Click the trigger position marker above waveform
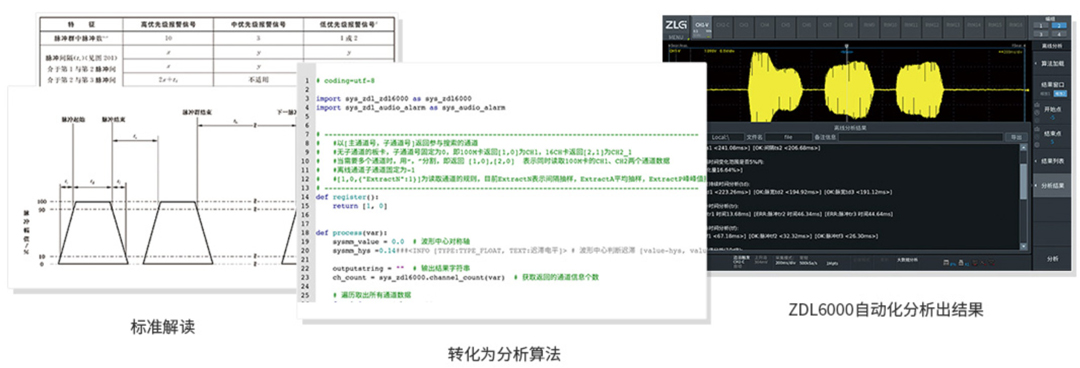 (847, 46)
